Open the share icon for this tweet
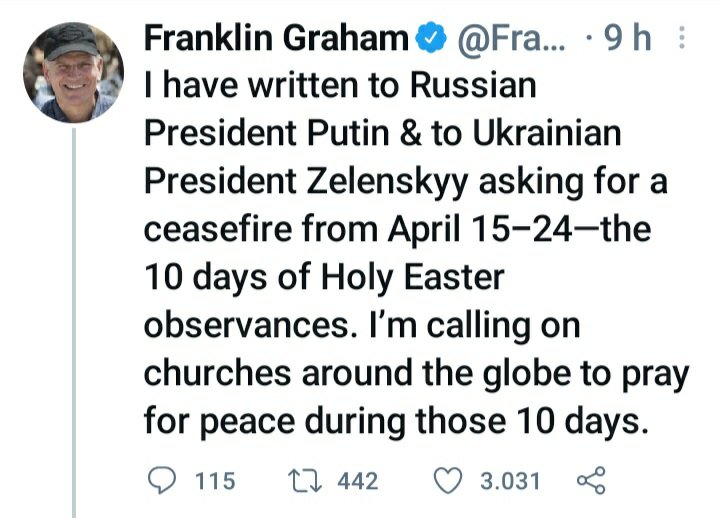This screenshot has height=518, width=720. 593,481
